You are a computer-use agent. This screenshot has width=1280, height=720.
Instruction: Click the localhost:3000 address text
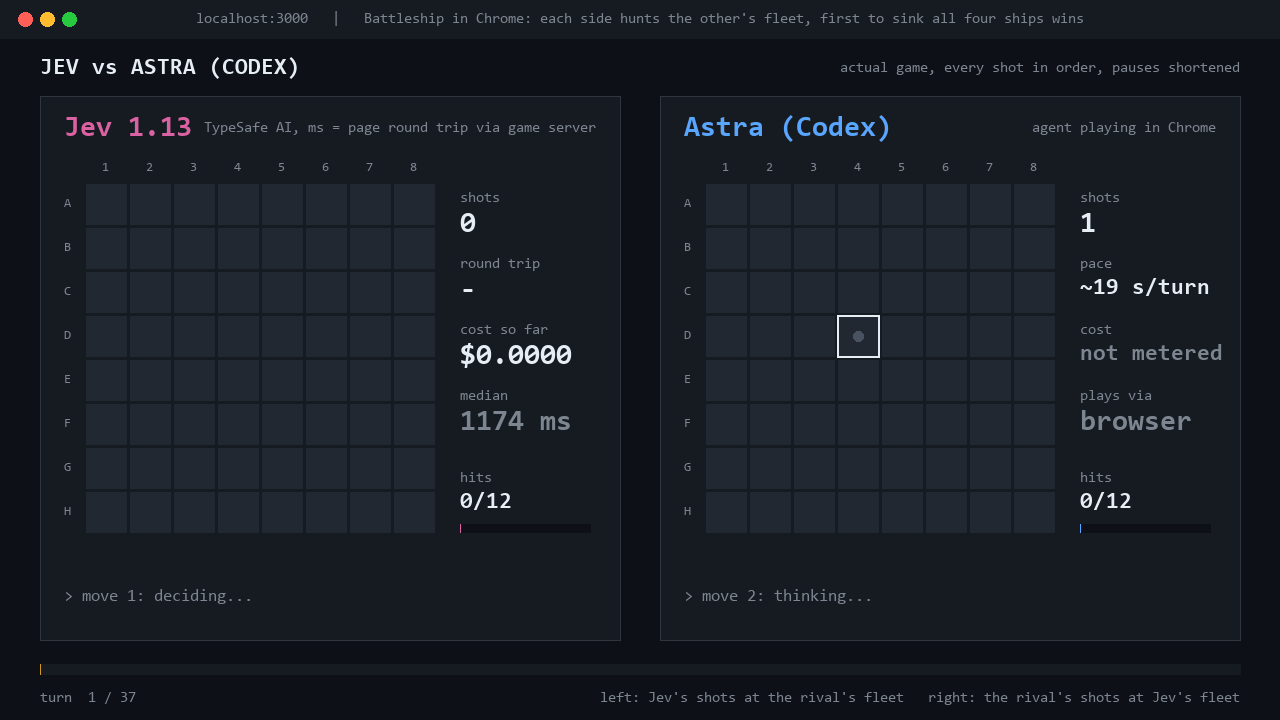coord(252,19)
